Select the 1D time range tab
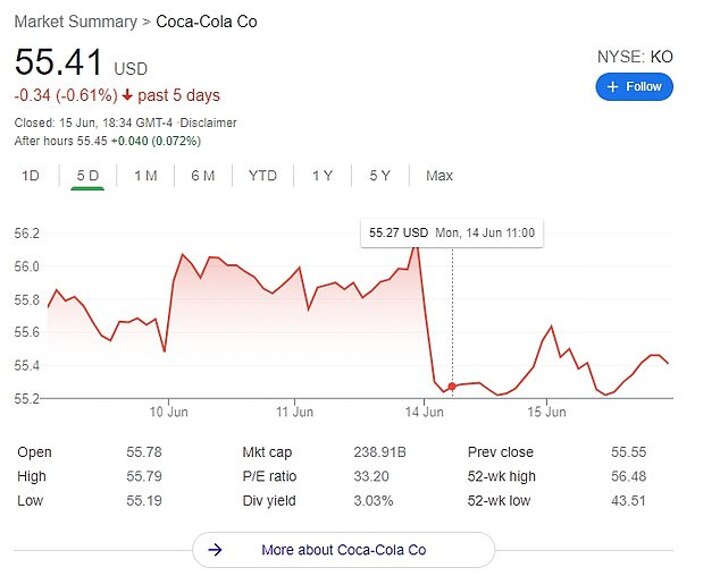The image size is (720, 576). tap(31, 176)
